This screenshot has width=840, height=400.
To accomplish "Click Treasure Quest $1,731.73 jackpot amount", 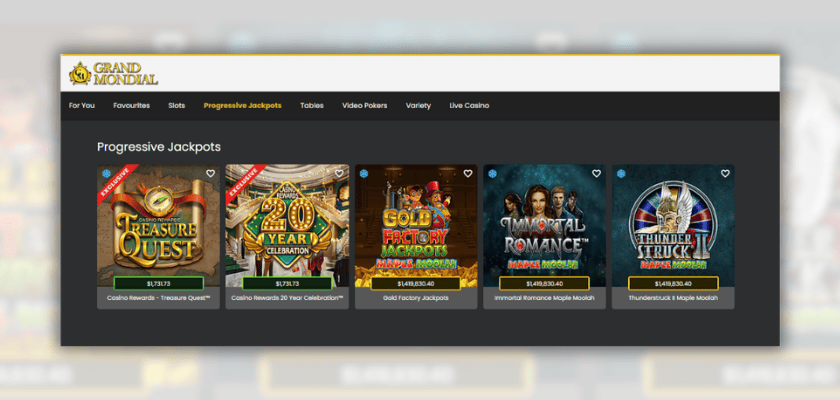I will tap(159, 283).
